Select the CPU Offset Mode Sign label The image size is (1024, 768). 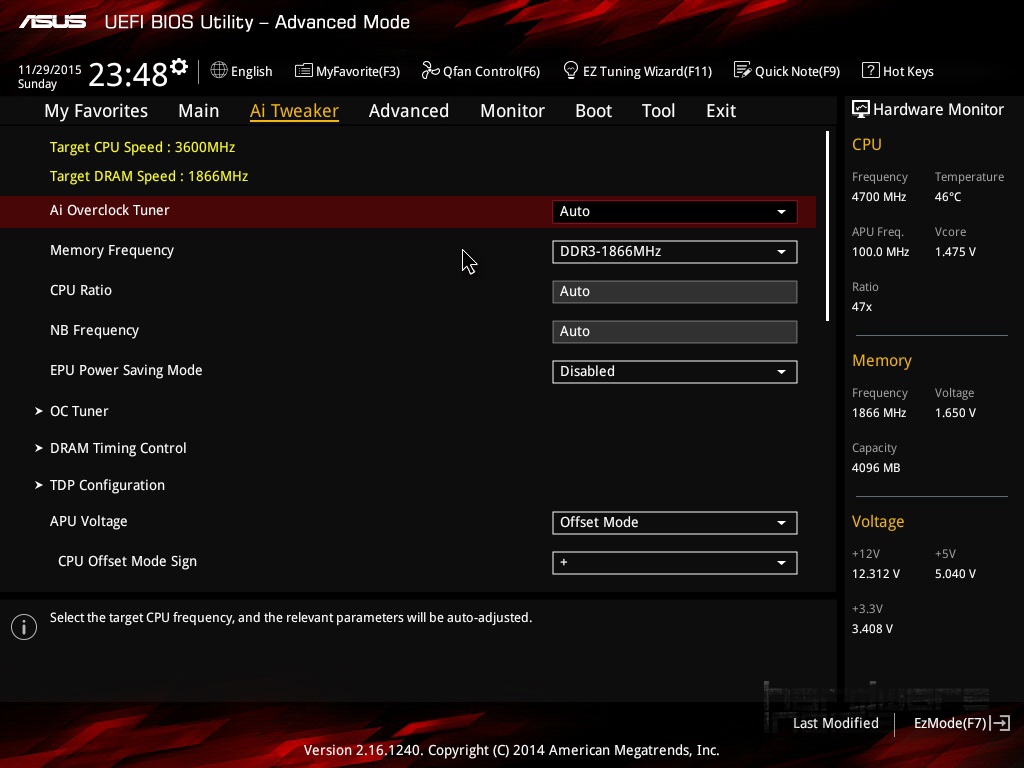(127, 562)
